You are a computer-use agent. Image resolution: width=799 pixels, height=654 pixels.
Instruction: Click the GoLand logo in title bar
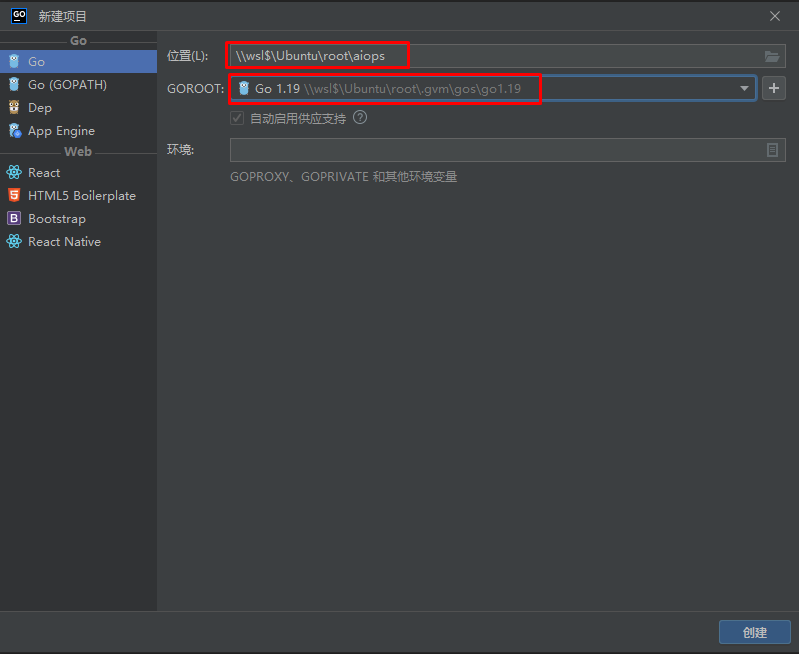pyautogui.click(x=19, y=16)
